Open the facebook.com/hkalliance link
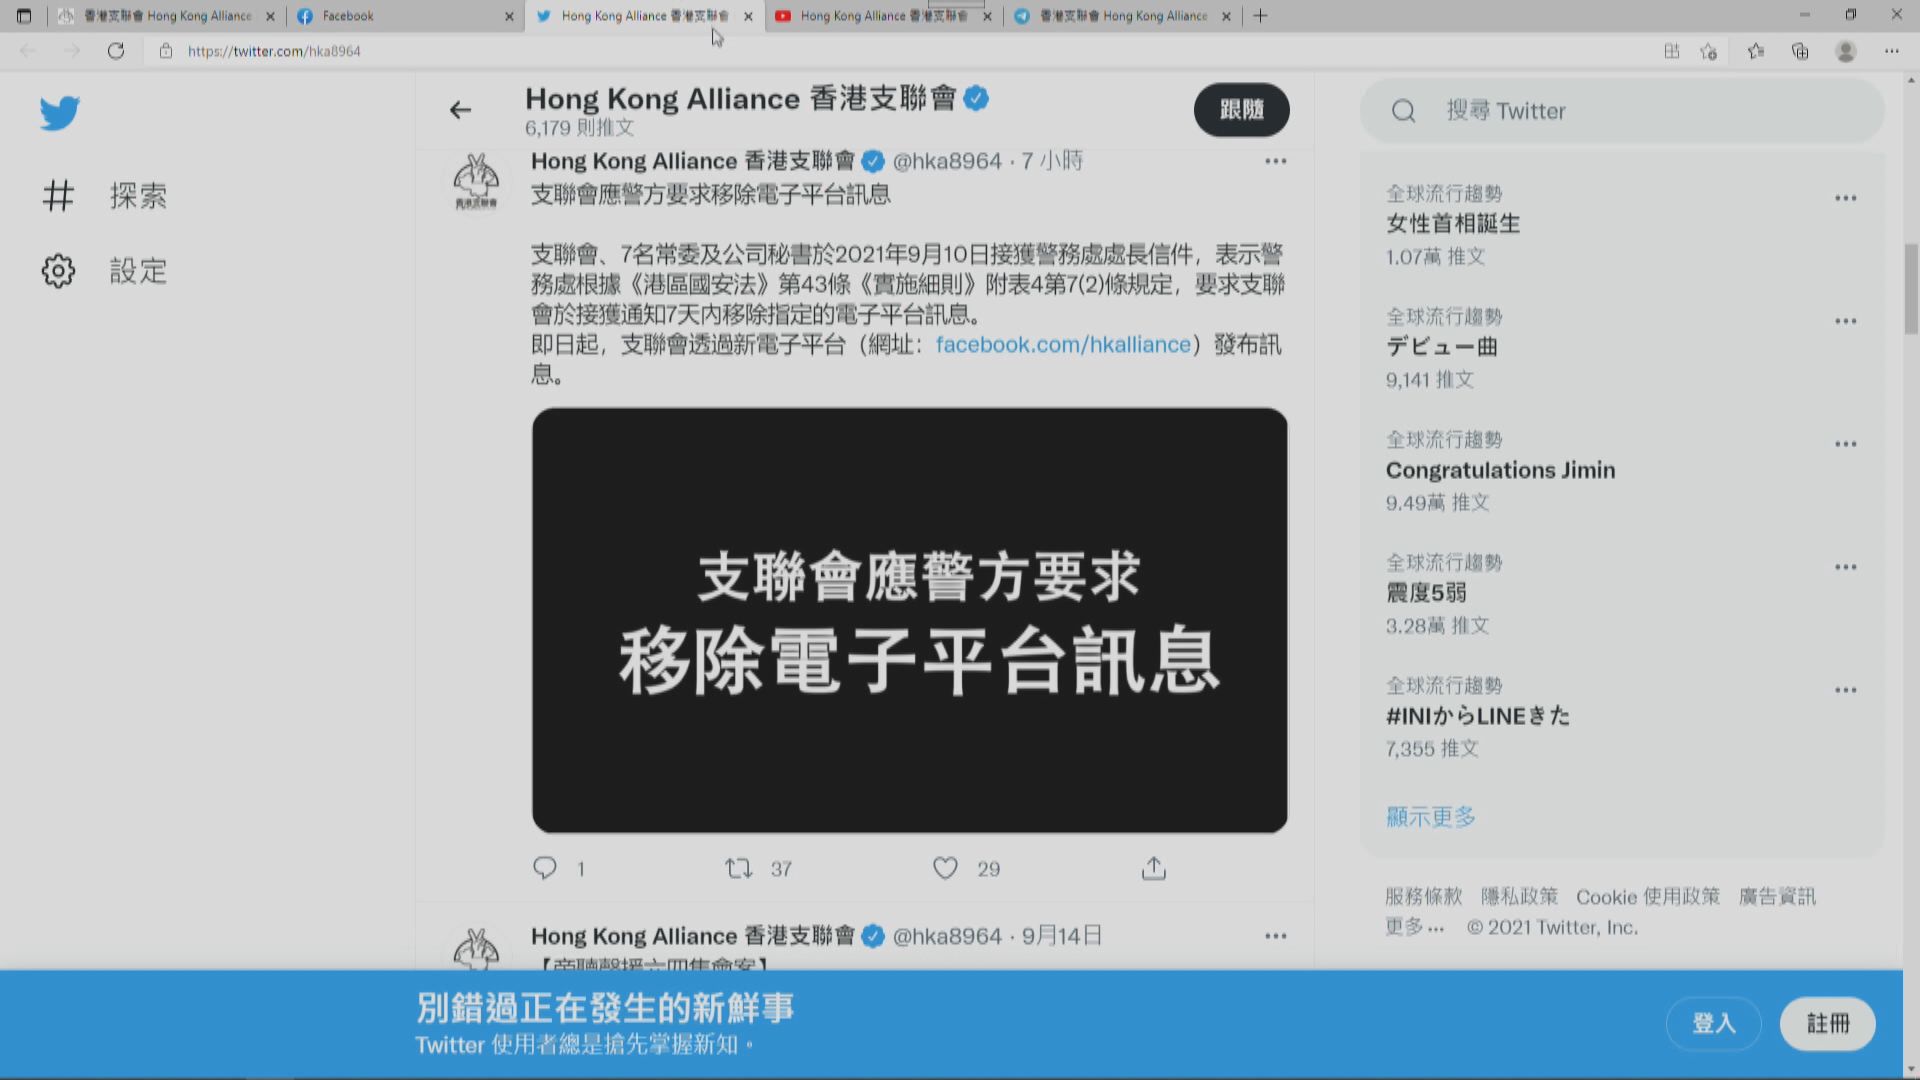 point(1063,345)
